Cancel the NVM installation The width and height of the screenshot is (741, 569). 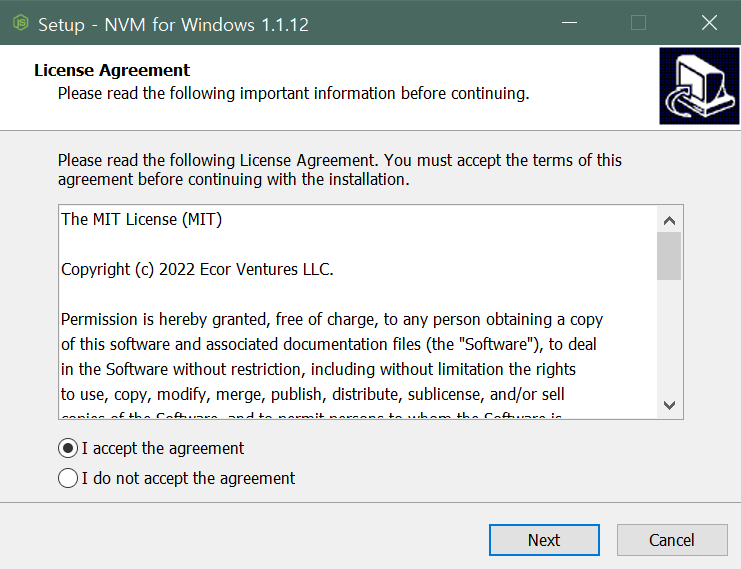(x=671, y=540)
